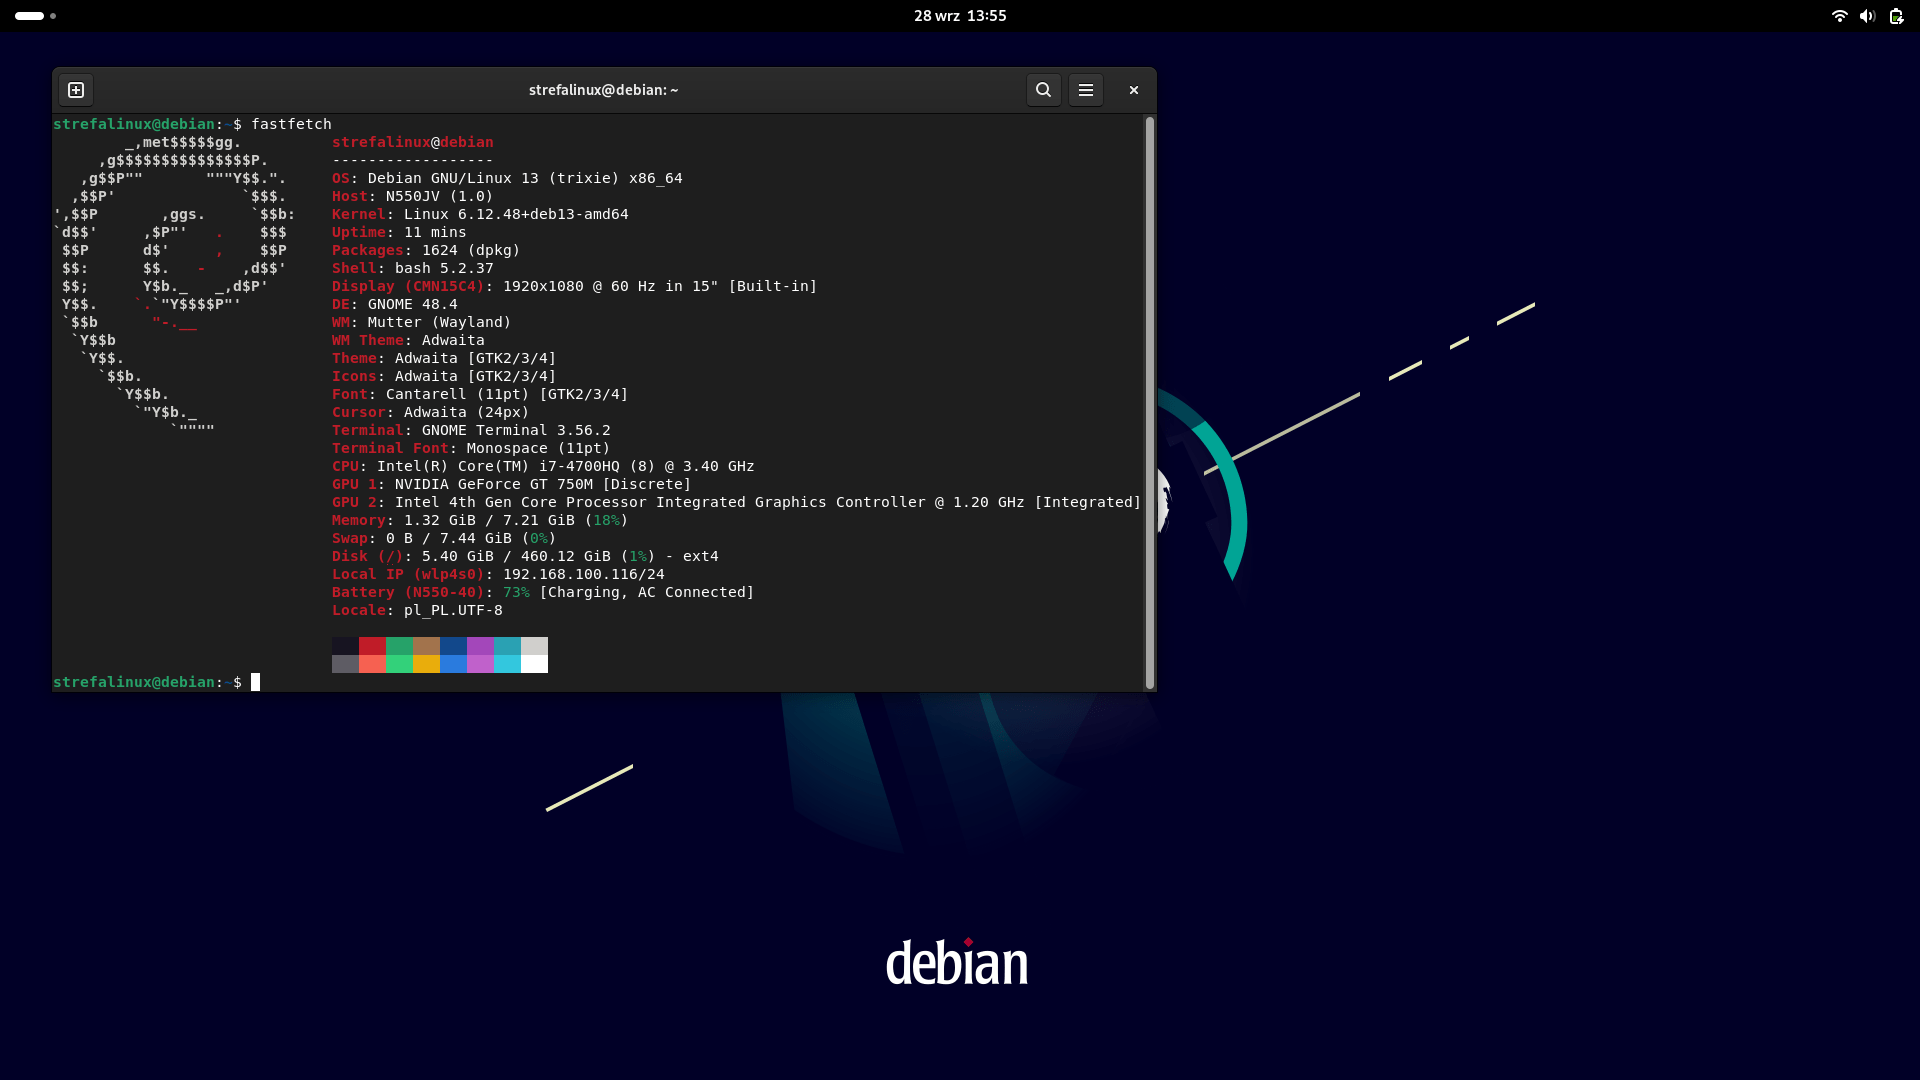
Task: Click the Terminal Font value Monospace (11pt)
Action: (538, 448)
